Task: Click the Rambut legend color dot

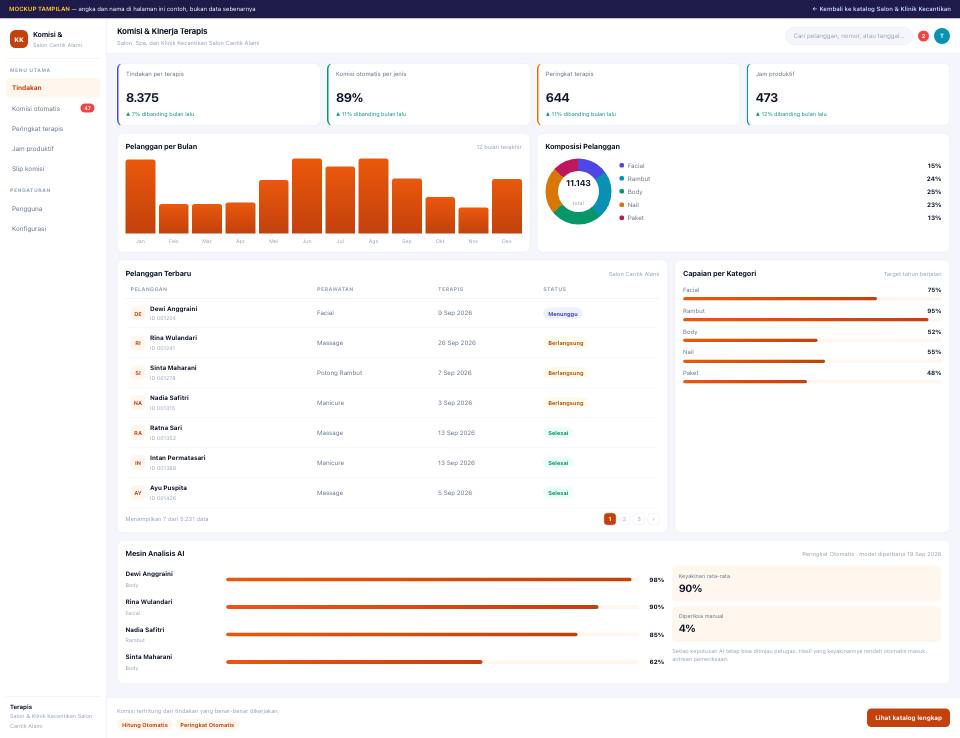Action: click(x=621, y=179)
